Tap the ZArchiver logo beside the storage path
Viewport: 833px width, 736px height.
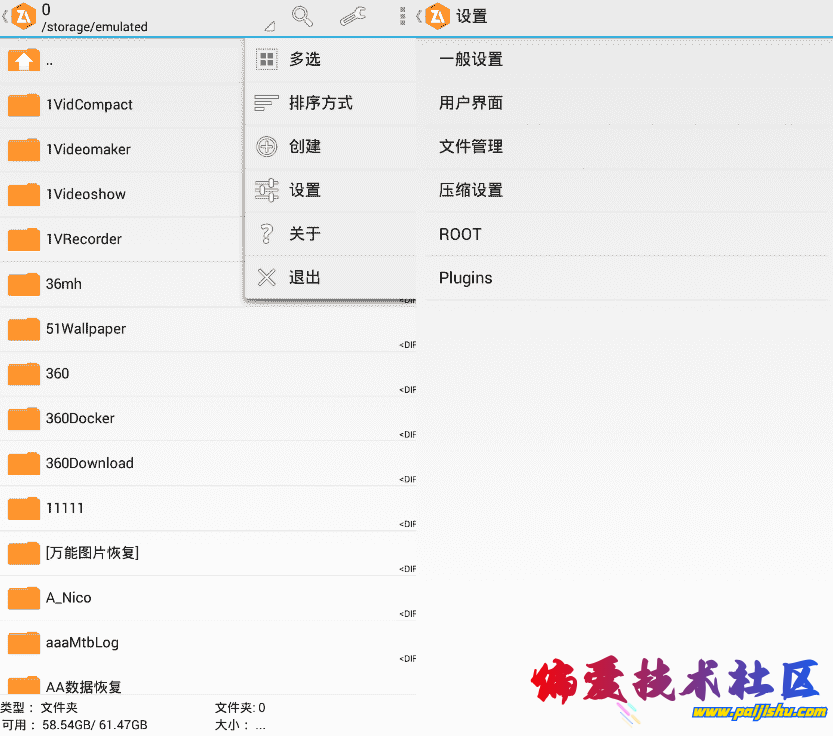point(22,17)
